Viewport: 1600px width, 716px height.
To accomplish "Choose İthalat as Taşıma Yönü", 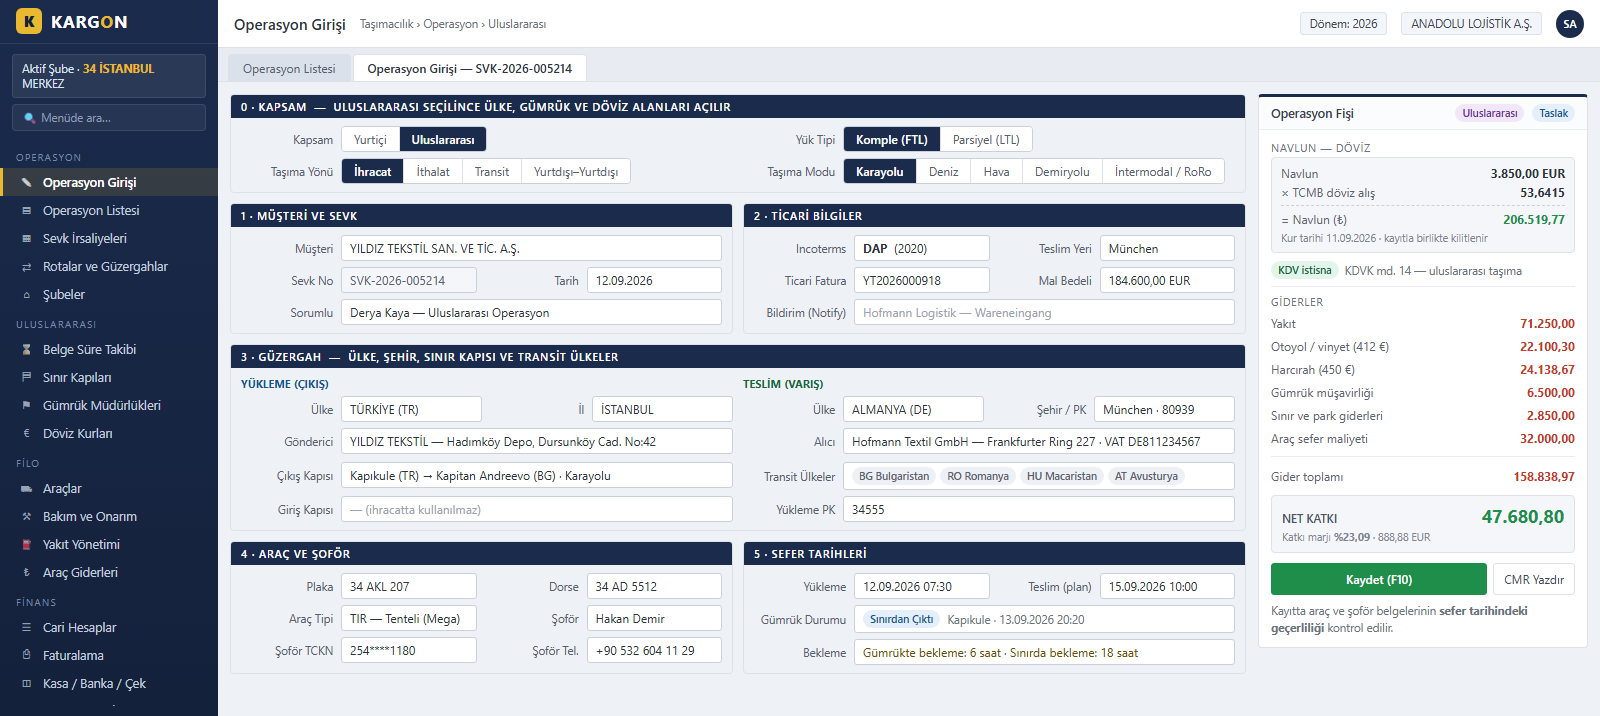I will pos(433,172).
